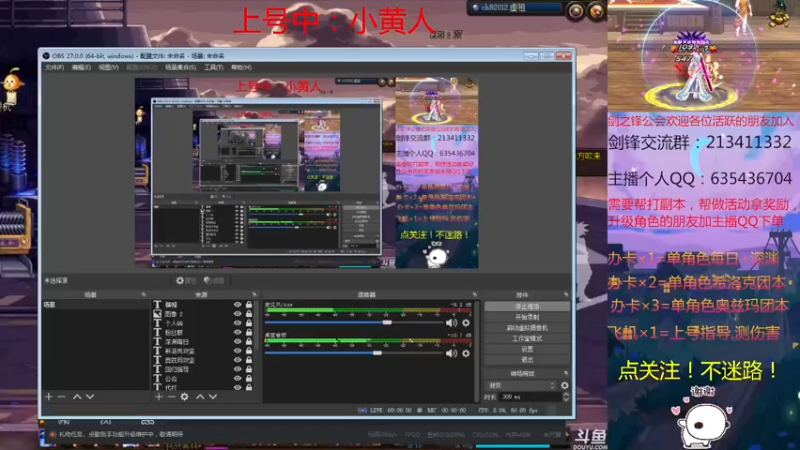Open the 桌面音频 audio settings gear

coord(466,353)
